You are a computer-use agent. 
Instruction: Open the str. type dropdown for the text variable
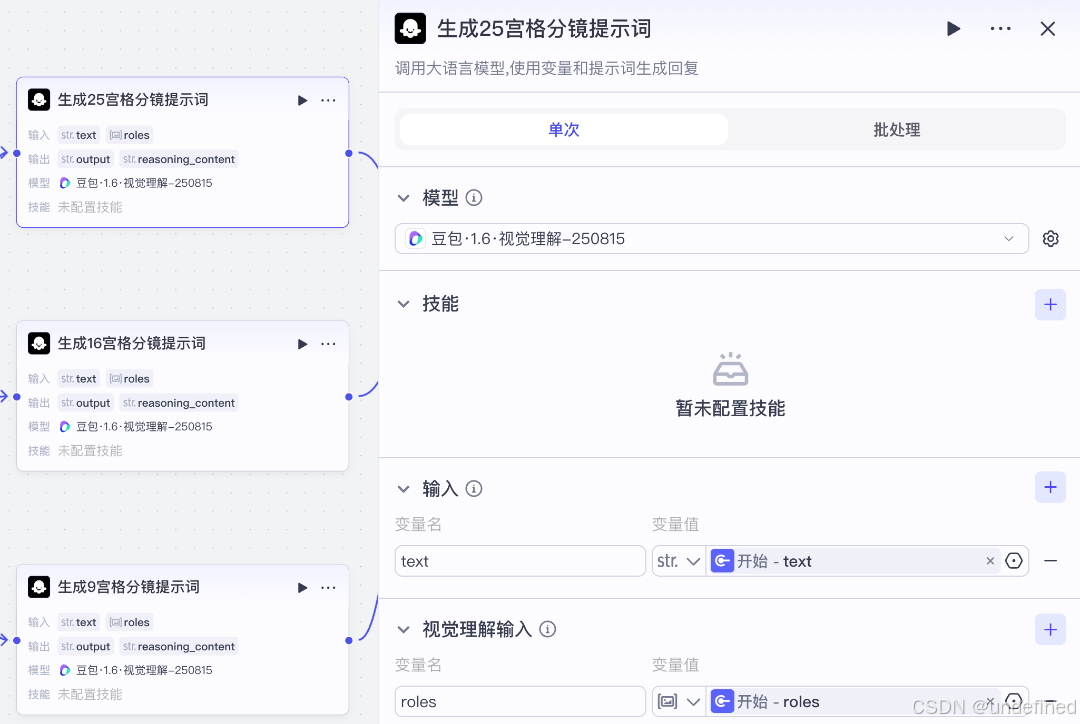tap(678, 561)
